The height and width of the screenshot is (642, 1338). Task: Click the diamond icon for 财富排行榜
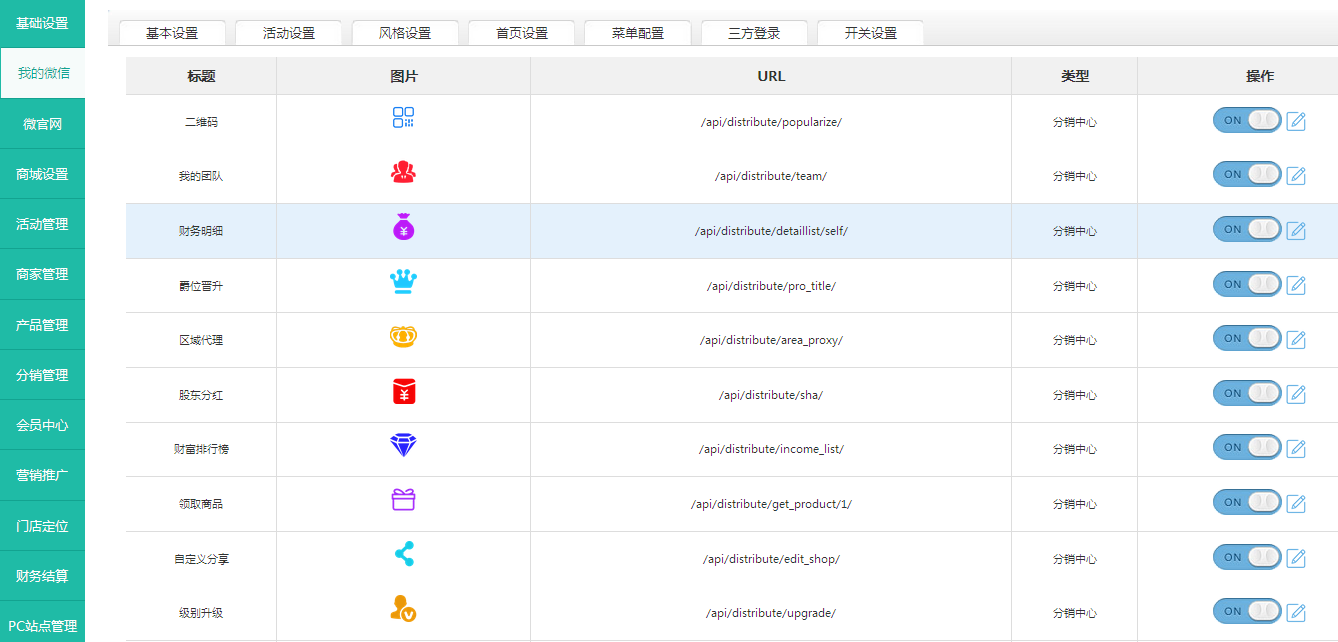(x=403, y=446)
